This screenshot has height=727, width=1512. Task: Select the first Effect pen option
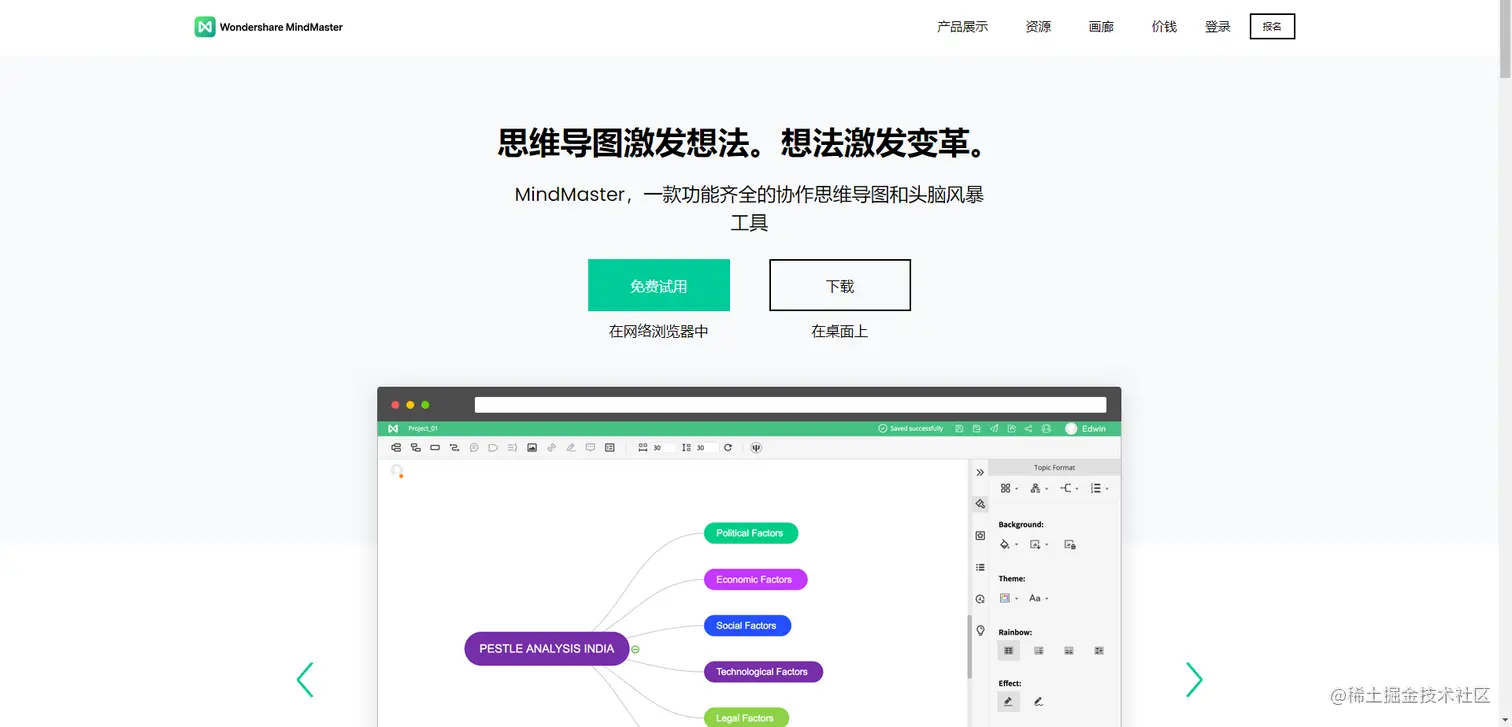click(1008, 702)
